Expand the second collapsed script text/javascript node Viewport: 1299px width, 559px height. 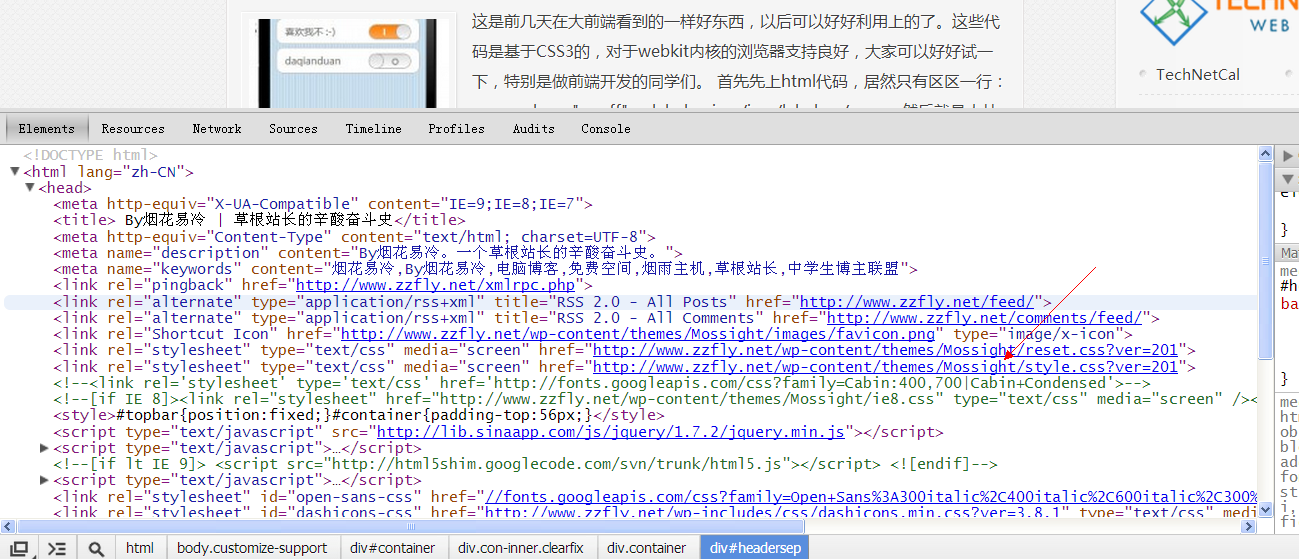[x=44, y=481]
